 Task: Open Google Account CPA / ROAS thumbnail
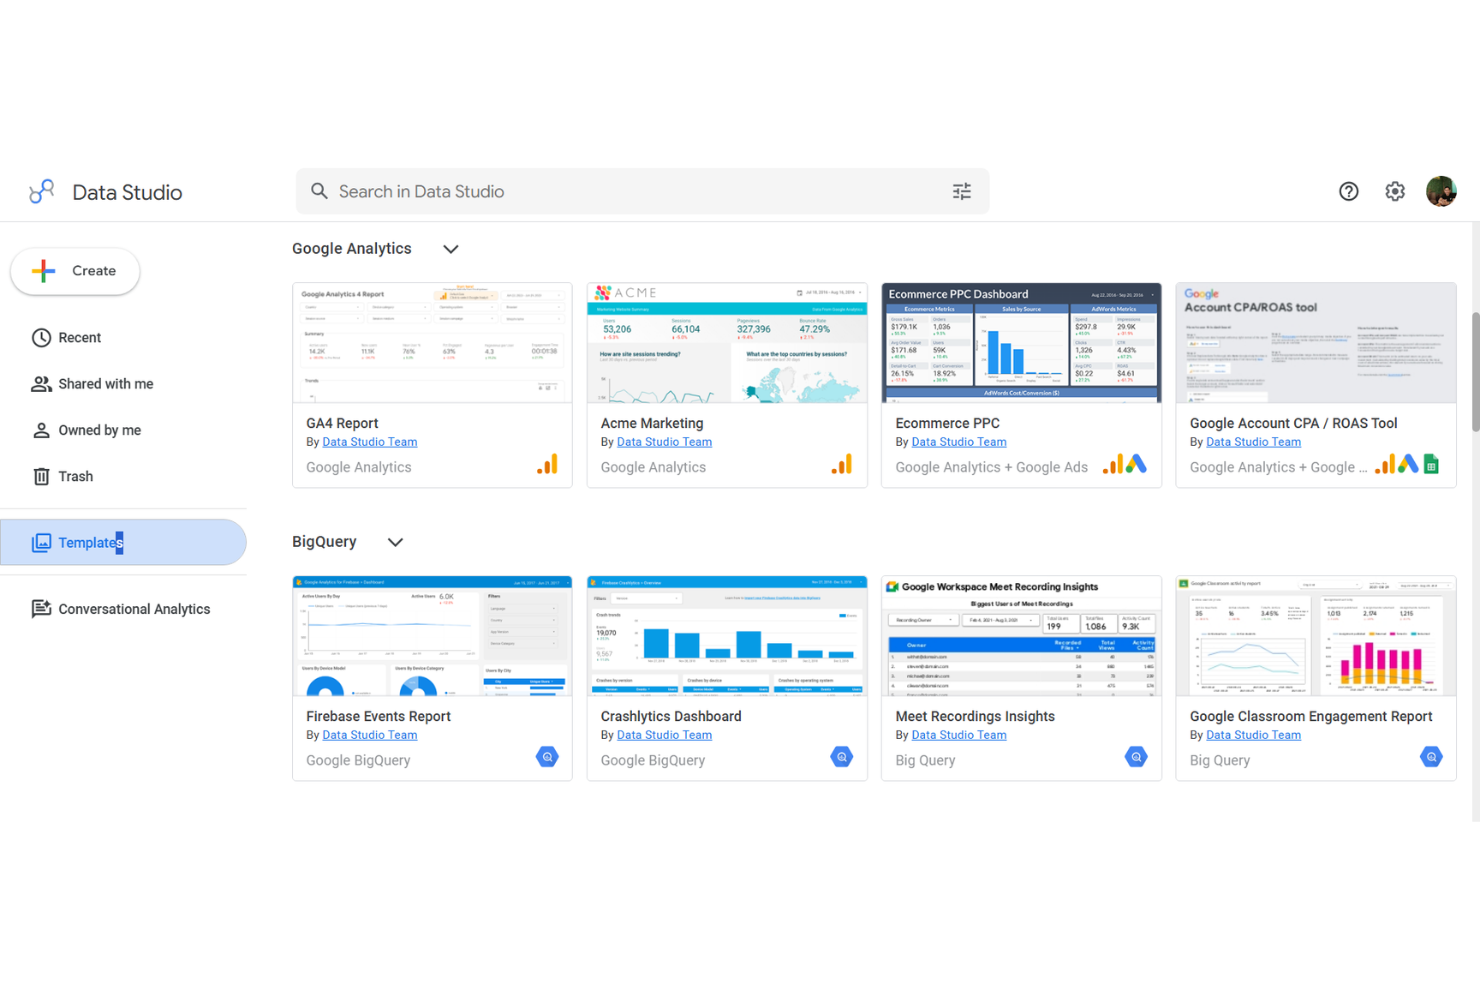click(1316, 343)
